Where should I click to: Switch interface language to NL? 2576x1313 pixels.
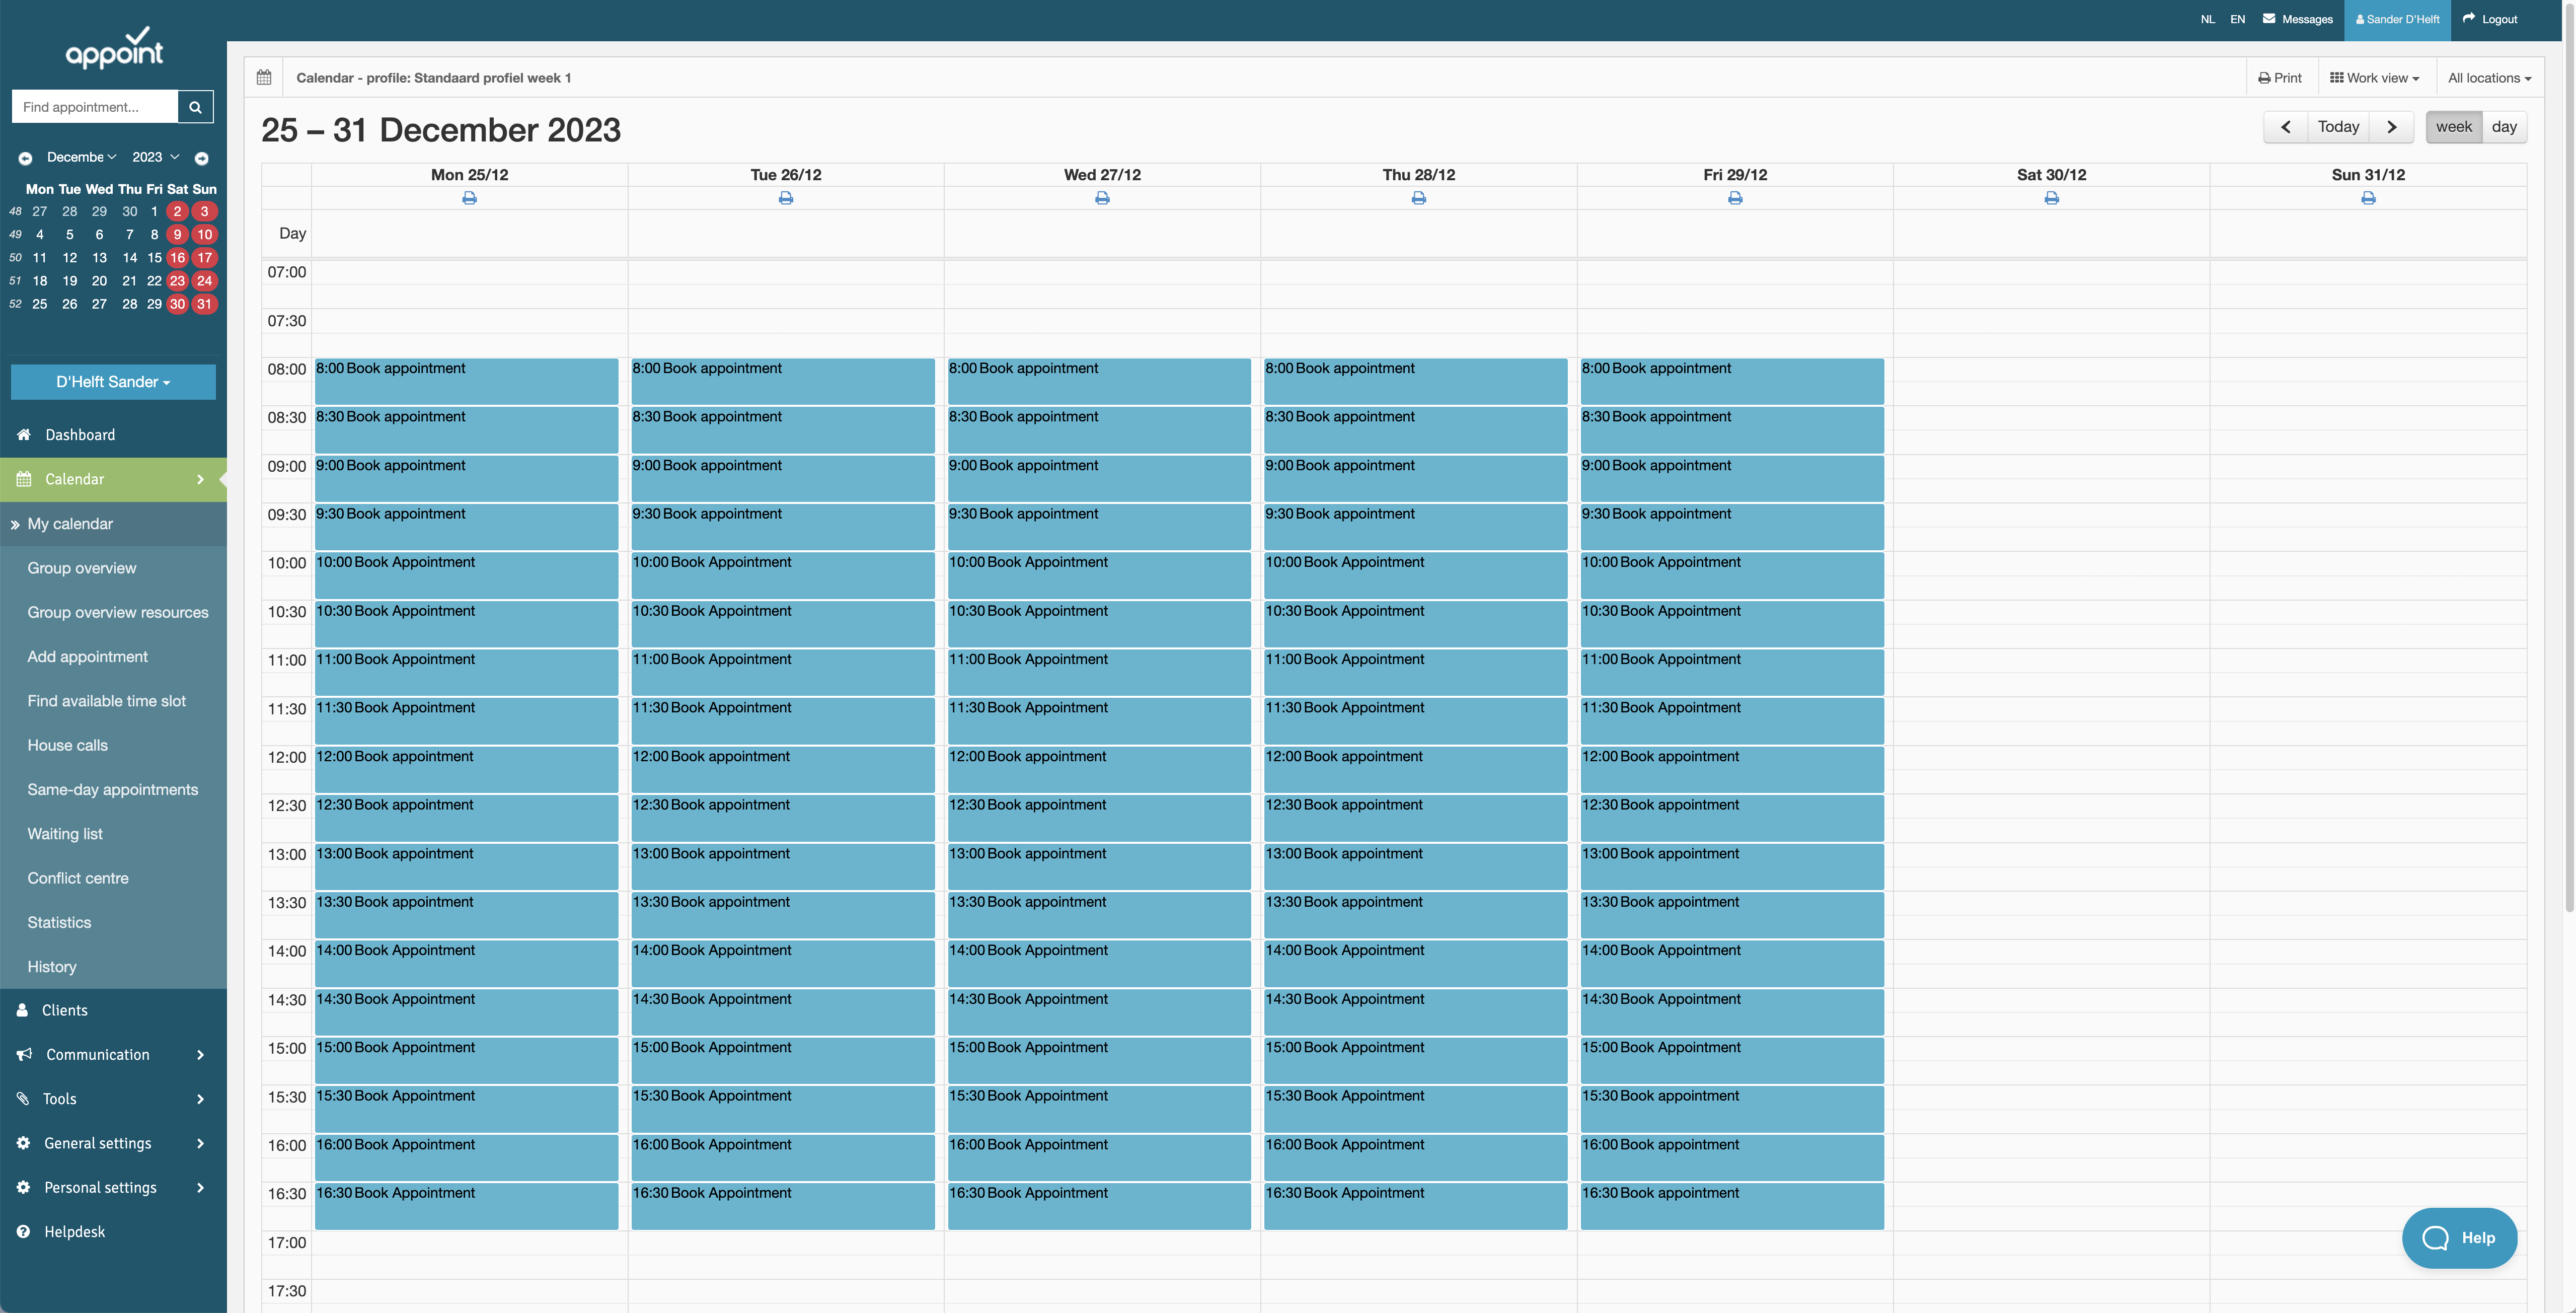tap(2208, 19)
